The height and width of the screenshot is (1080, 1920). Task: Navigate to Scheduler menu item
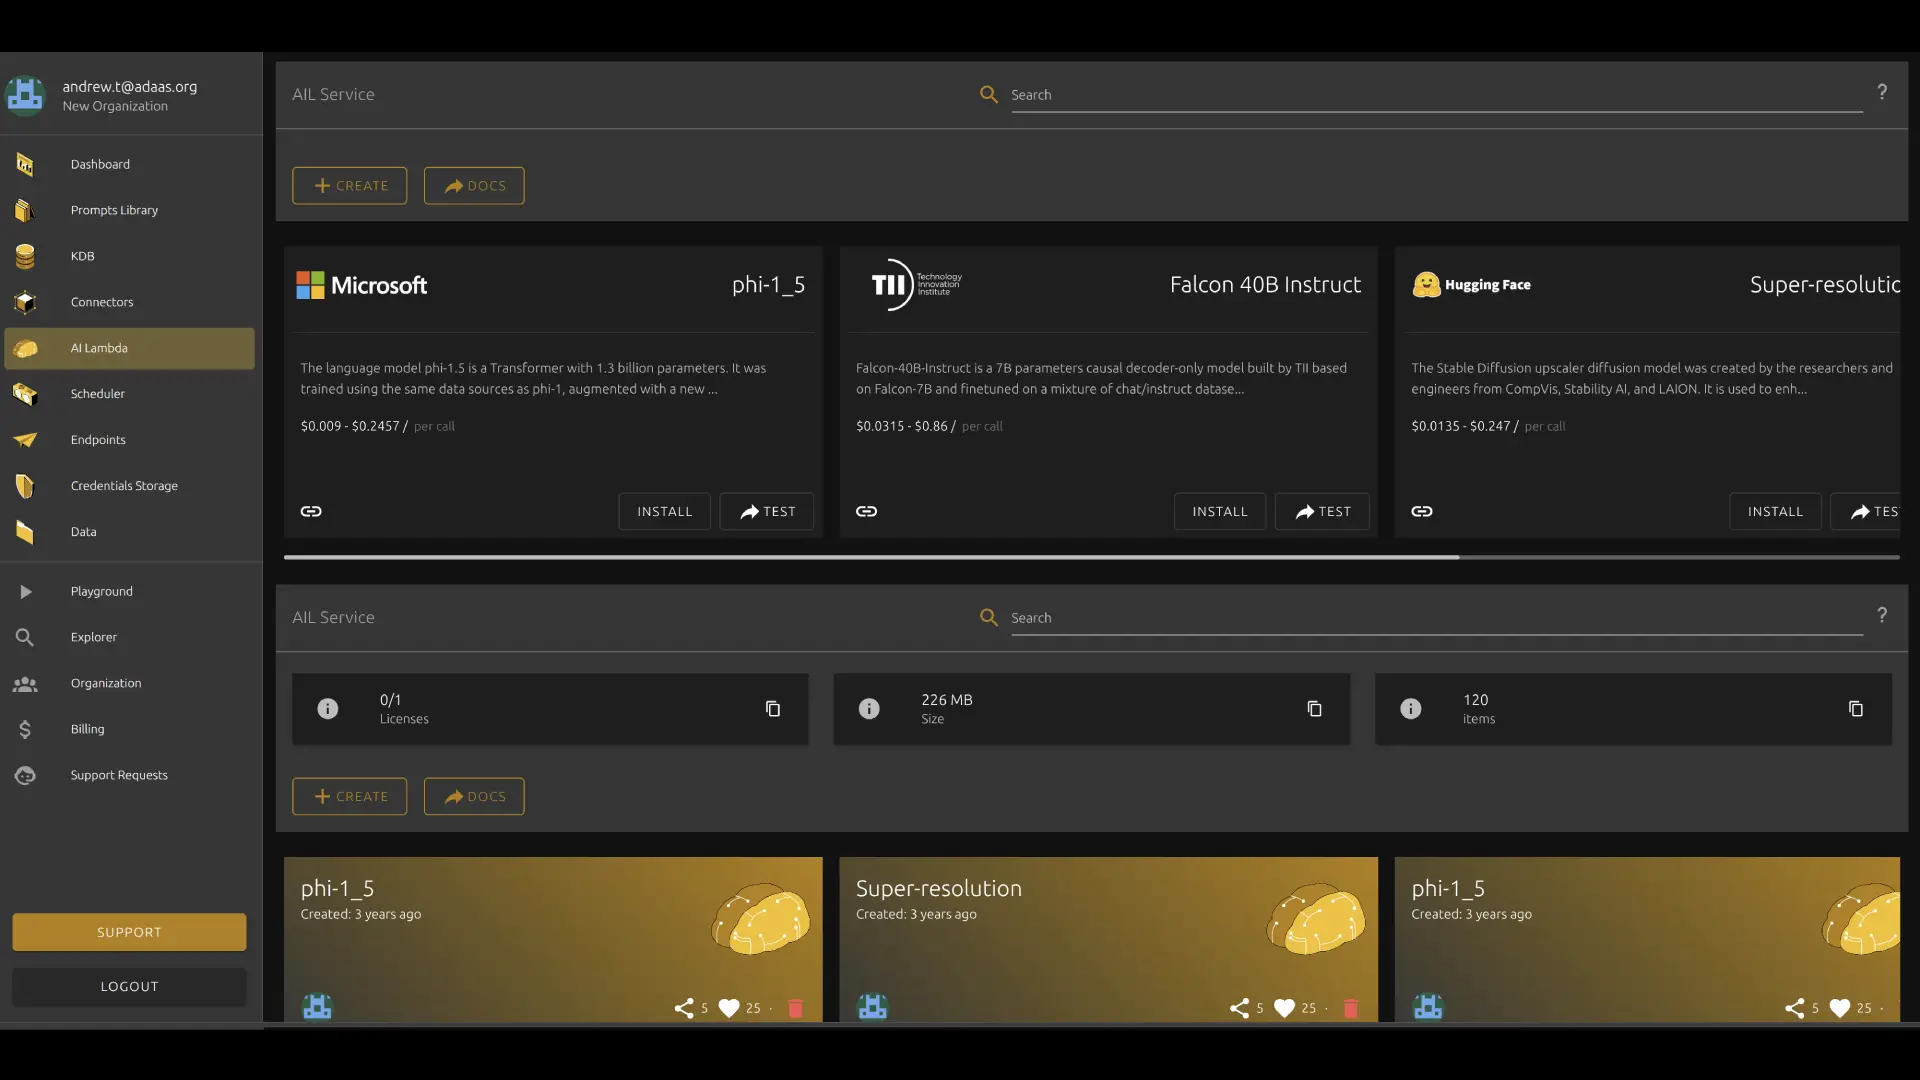pyautogui.click(x=129, y=394)
